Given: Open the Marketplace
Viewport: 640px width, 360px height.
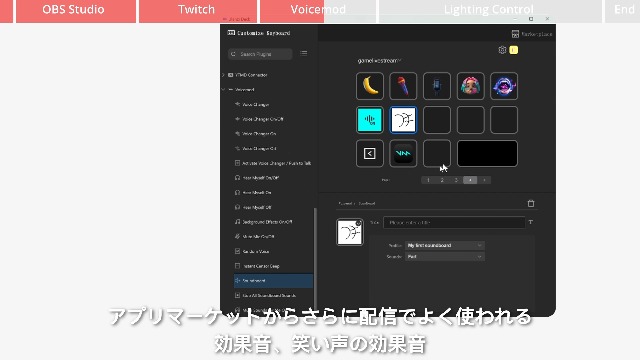Looking at the screenshot, I should 531,34.
